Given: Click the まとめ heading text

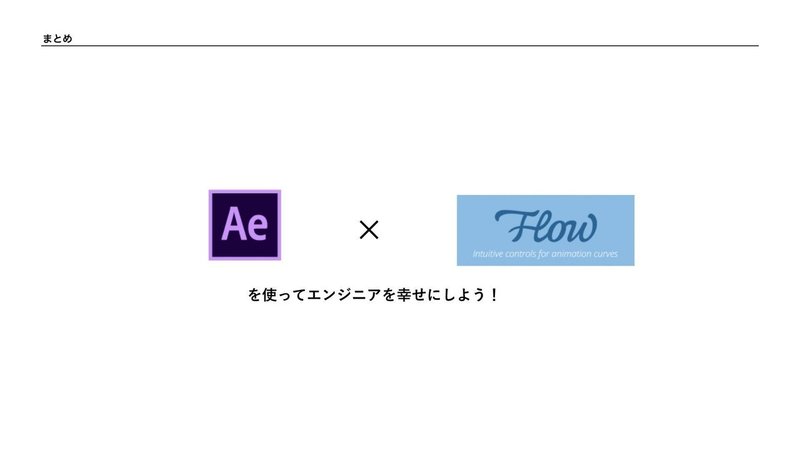Looking at the screenshot, I should pyautogui.click(x=57, y=38).
